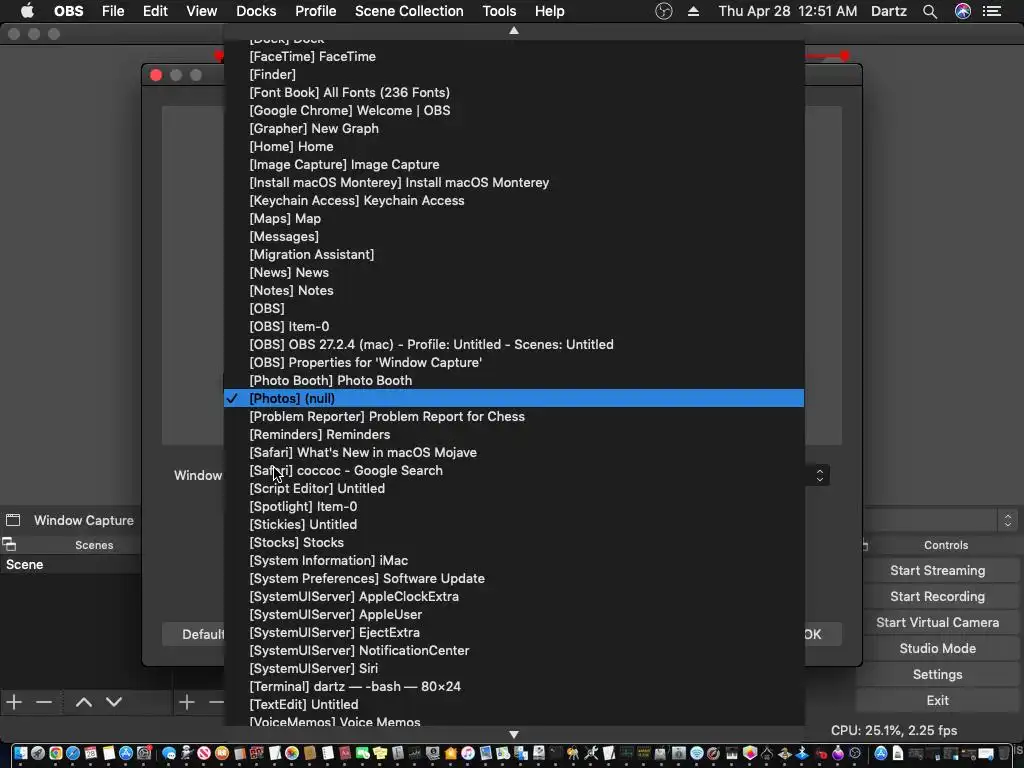
Task: Open Spotlight search magnifier icon
Action: [930, 11]
